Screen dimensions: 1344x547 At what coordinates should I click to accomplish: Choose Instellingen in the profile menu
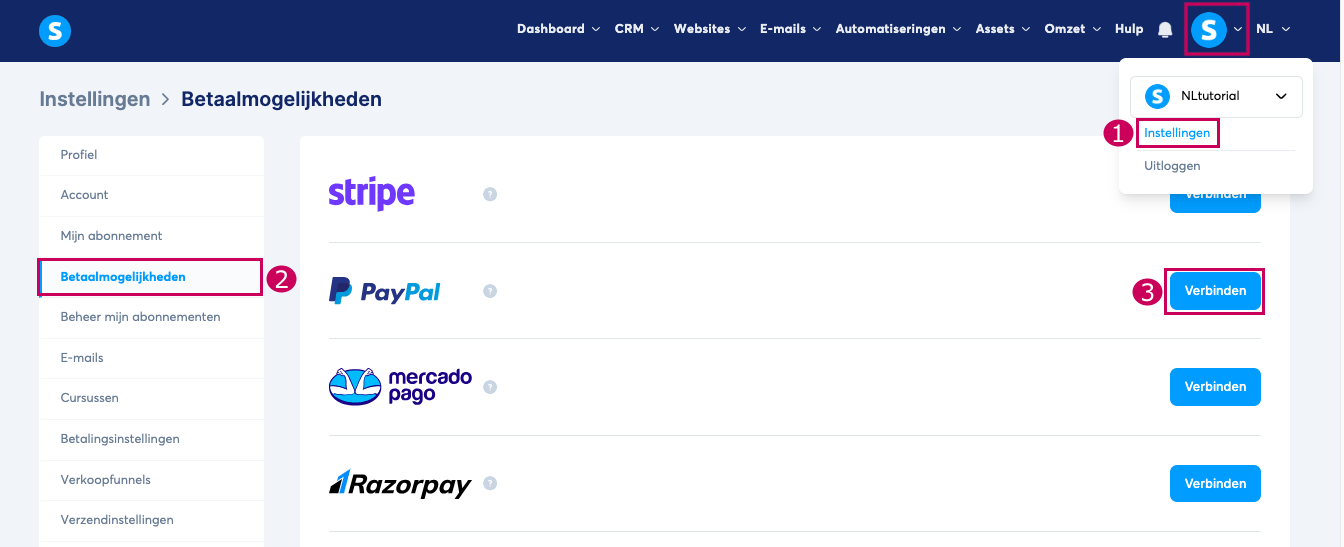(1177, 133)
